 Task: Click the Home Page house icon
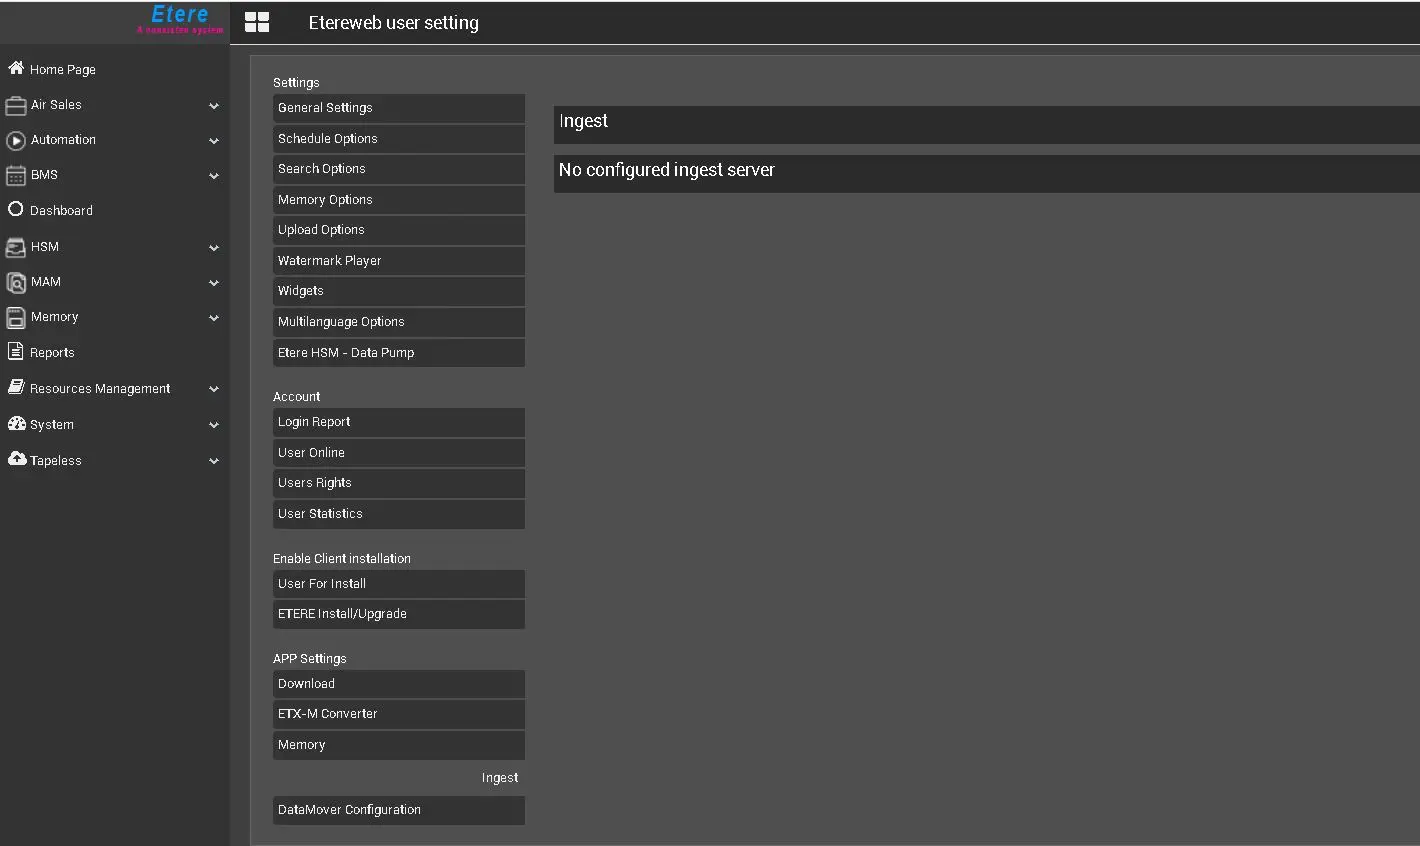click(16, 68)
